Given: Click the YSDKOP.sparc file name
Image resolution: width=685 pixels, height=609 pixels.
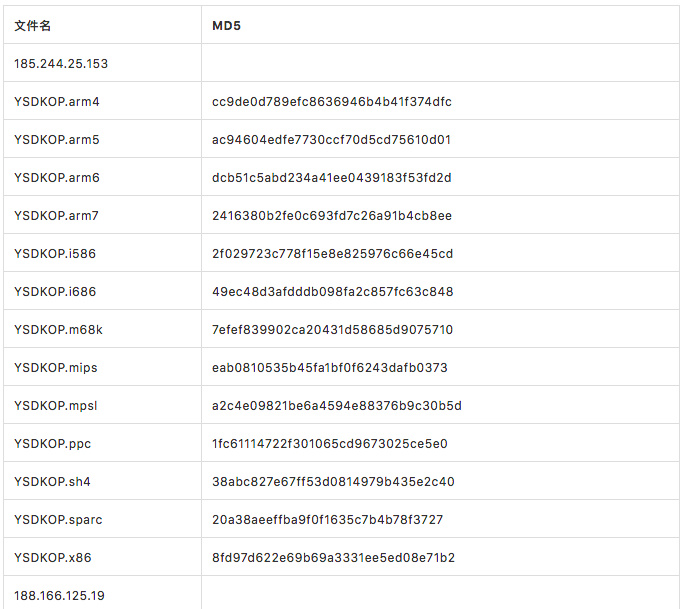Looking at the screenshot, I should pos(58,520).
